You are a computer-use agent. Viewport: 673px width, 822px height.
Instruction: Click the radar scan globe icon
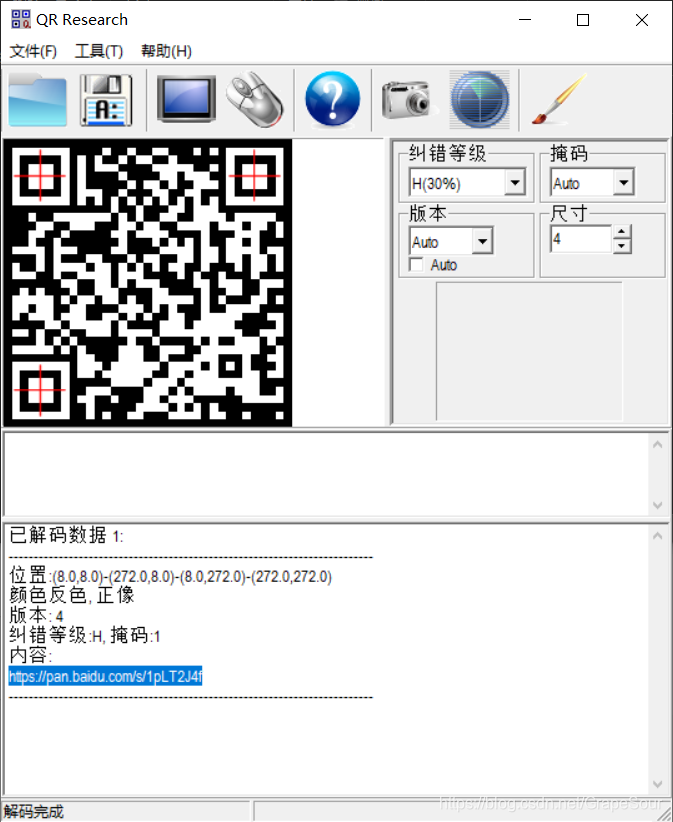(x=480, y=99)
